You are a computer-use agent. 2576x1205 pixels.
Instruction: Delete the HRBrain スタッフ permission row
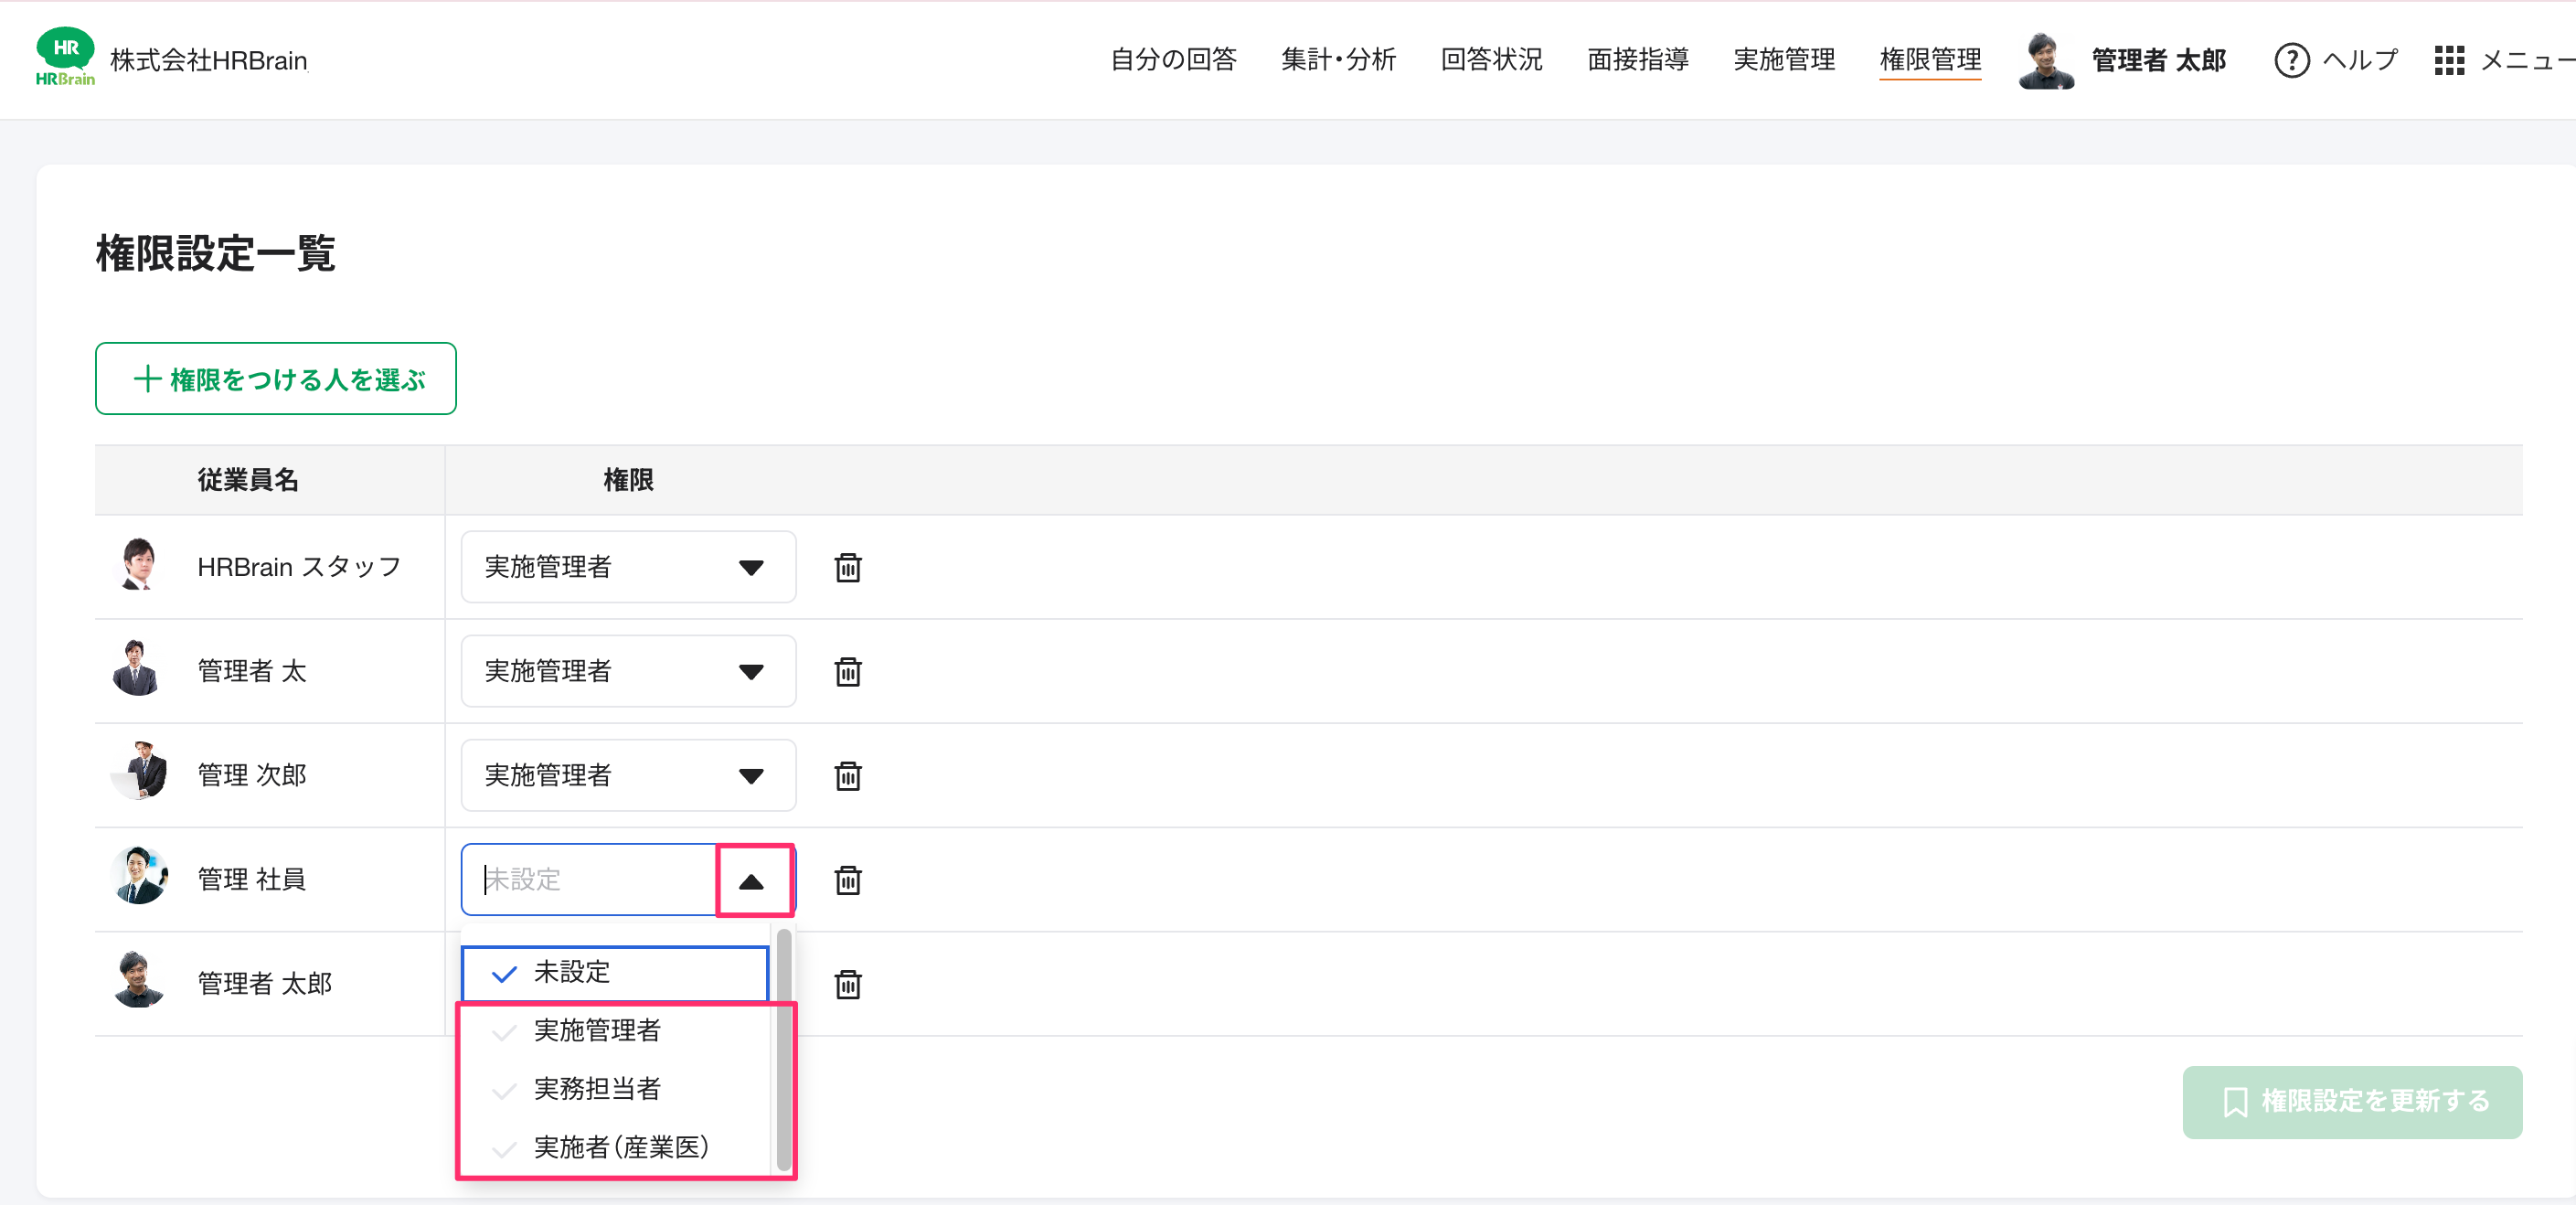[848, 567]
